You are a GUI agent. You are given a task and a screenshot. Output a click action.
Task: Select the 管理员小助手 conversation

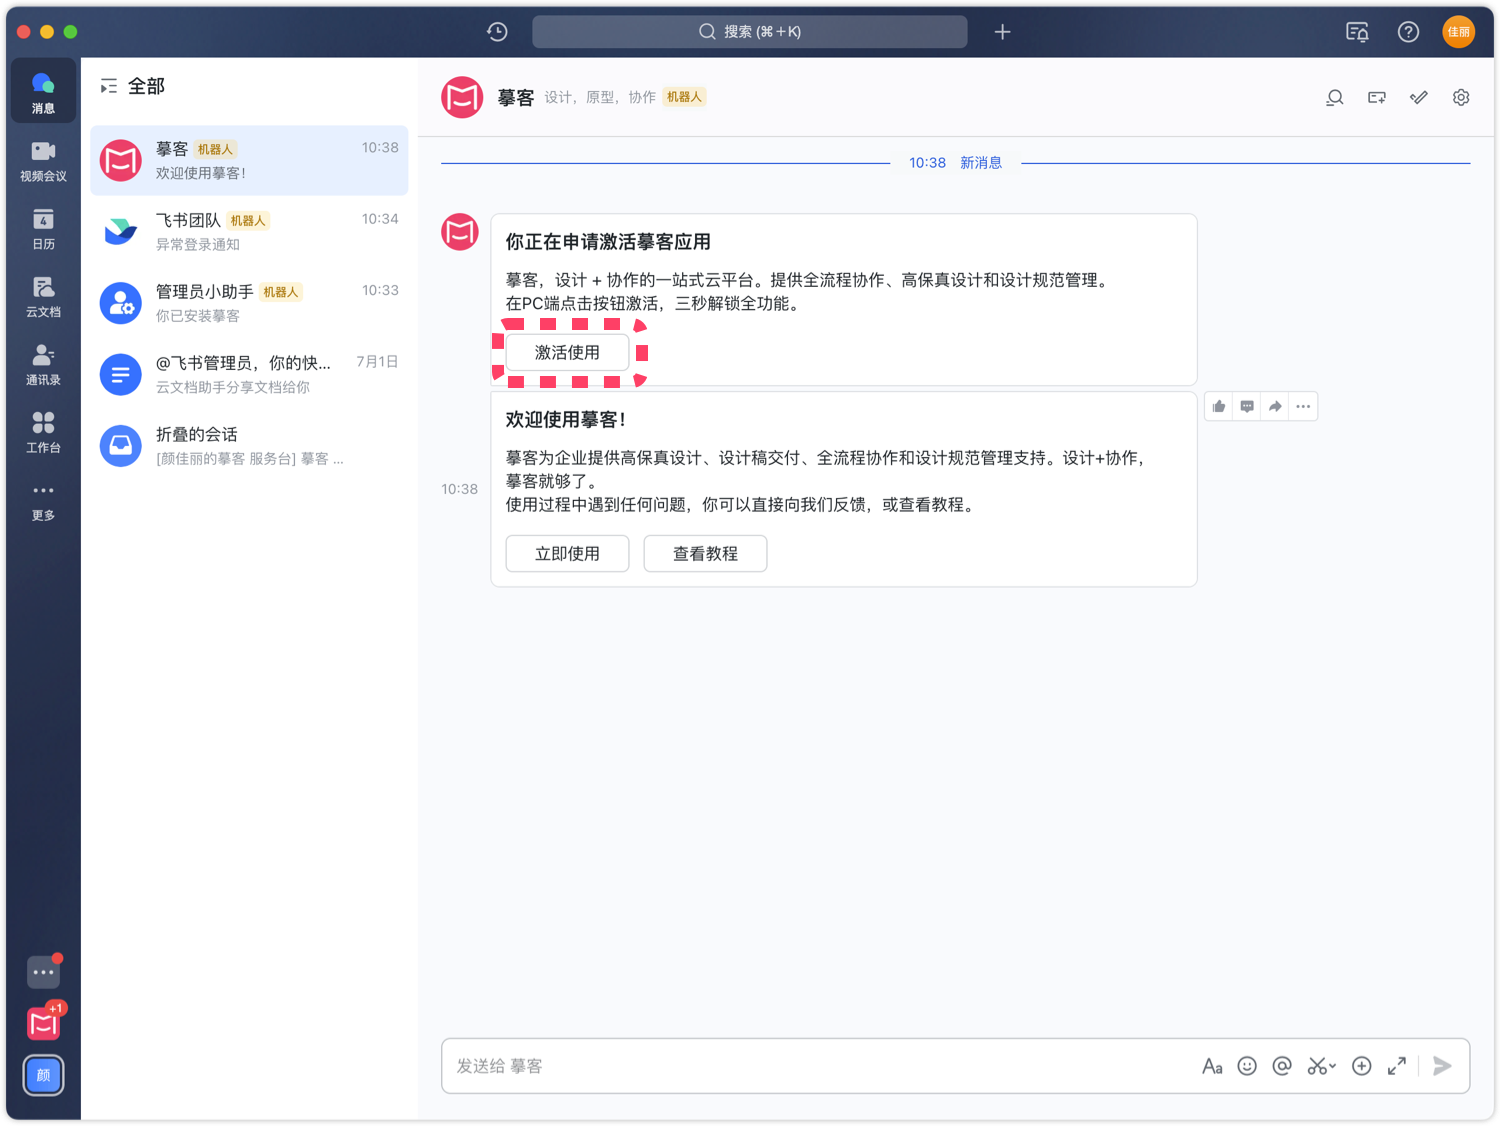pos(249,303)
